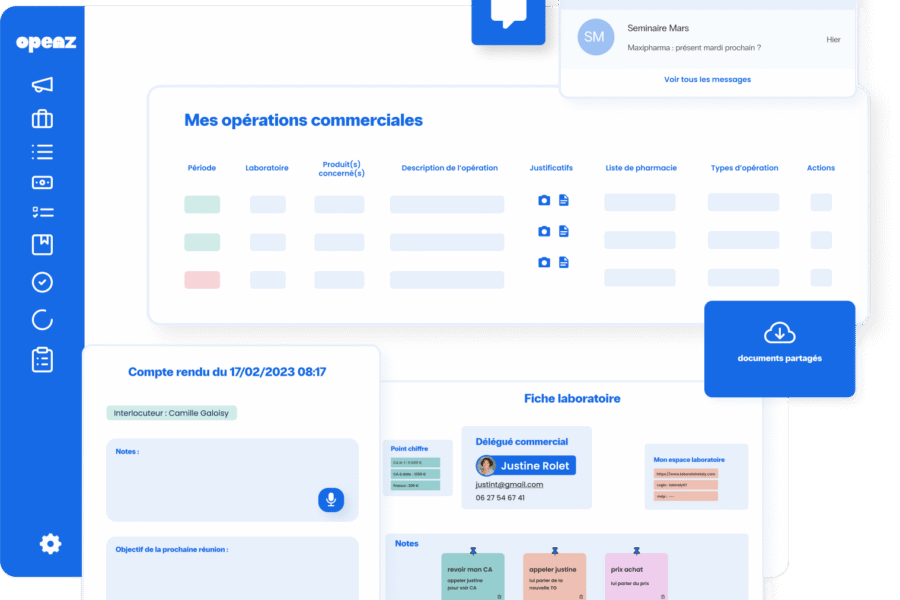Image resolution: width=900 pixels, height=600 pixels.
Task: Open the Voir tous les messages link
Action: [x=707, y=79]
